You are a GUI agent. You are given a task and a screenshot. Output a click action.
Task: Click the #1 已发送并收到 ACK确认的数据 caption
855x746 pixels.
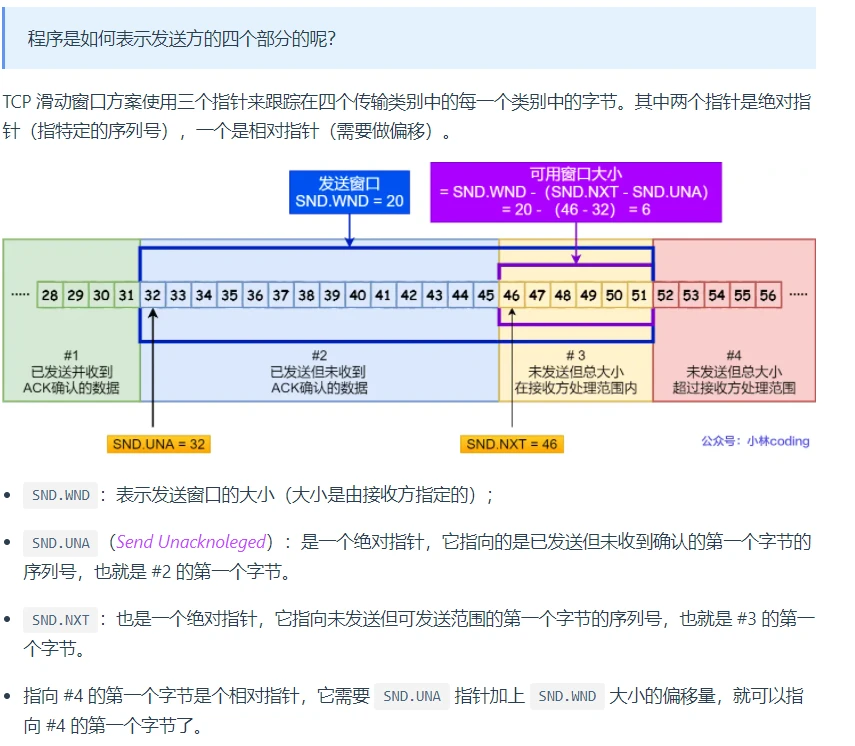point(71,371)
